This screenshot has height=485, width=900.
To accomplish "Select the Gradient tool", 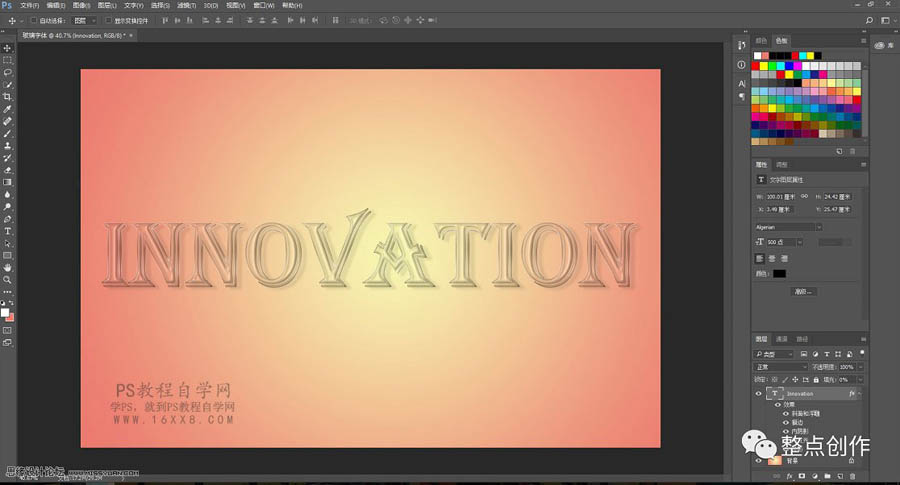I will pyautogui.click(x=7, y=182).
